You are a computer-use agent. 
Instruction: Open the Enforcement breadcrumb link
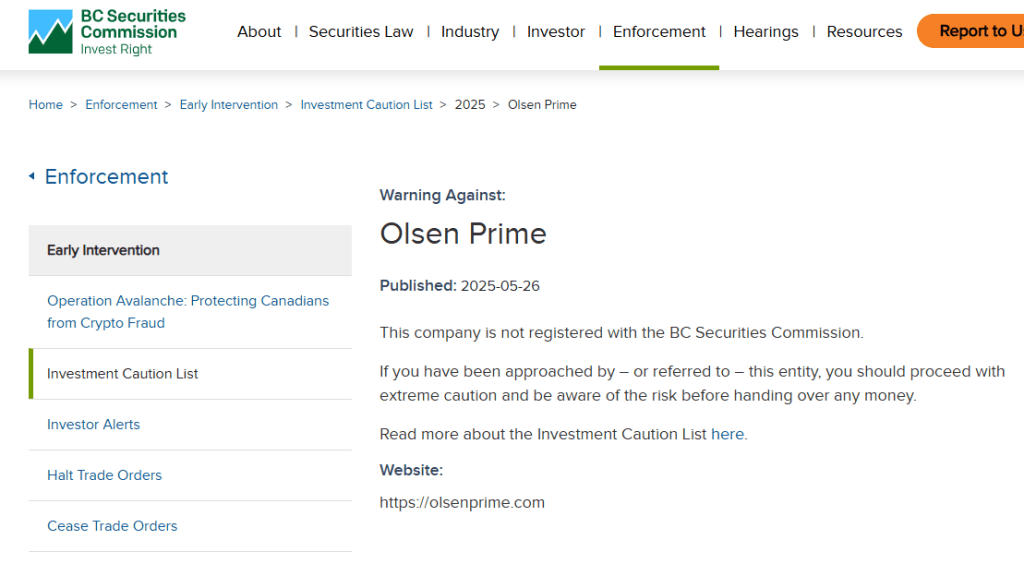pos(121,104)
